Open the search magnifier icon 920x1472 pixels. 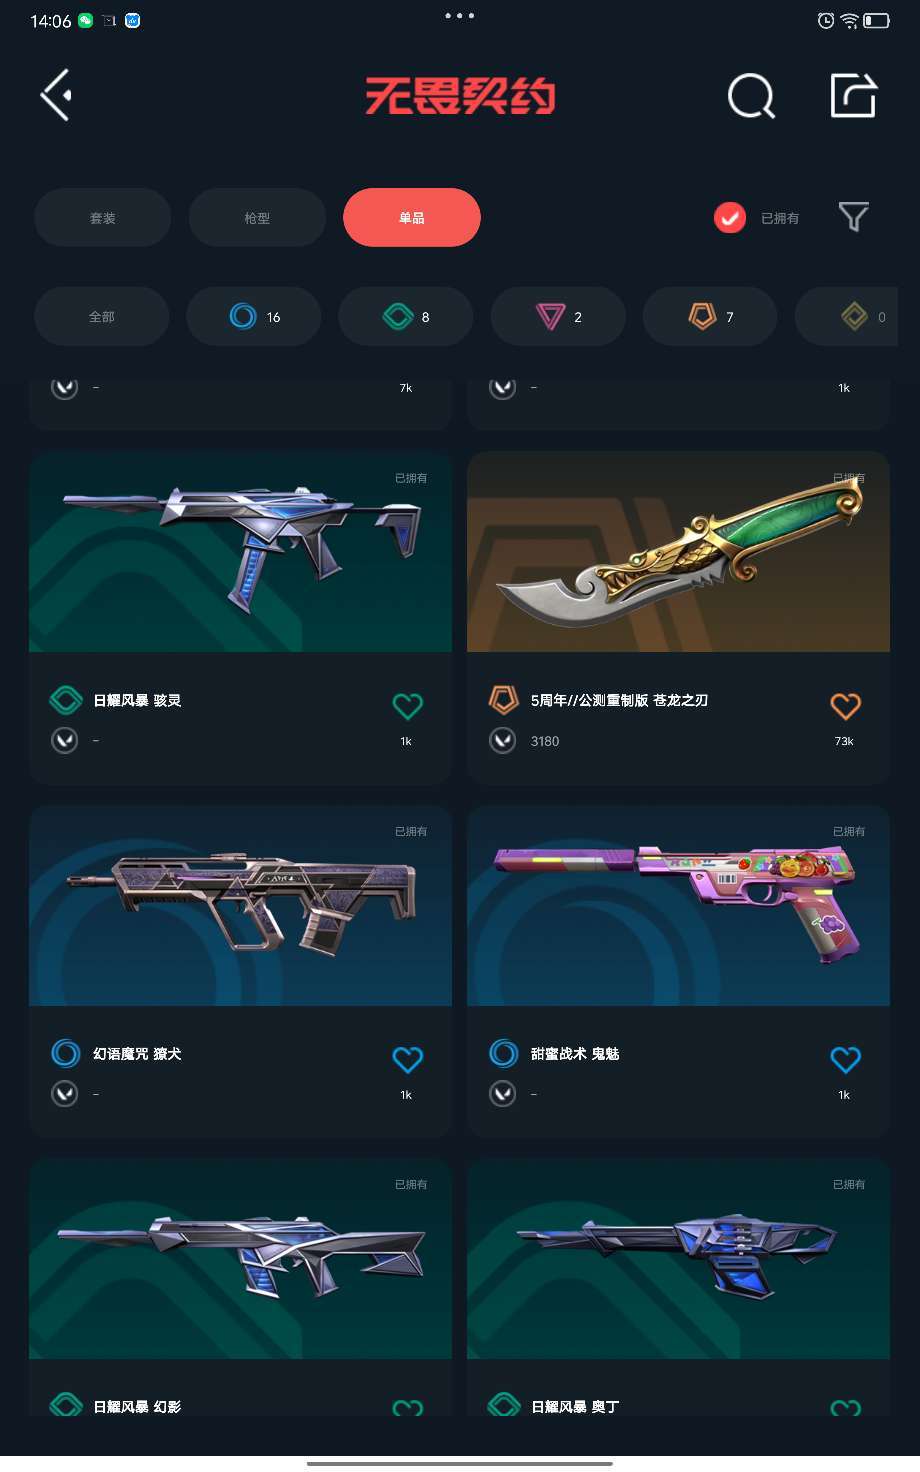(751, 96)
